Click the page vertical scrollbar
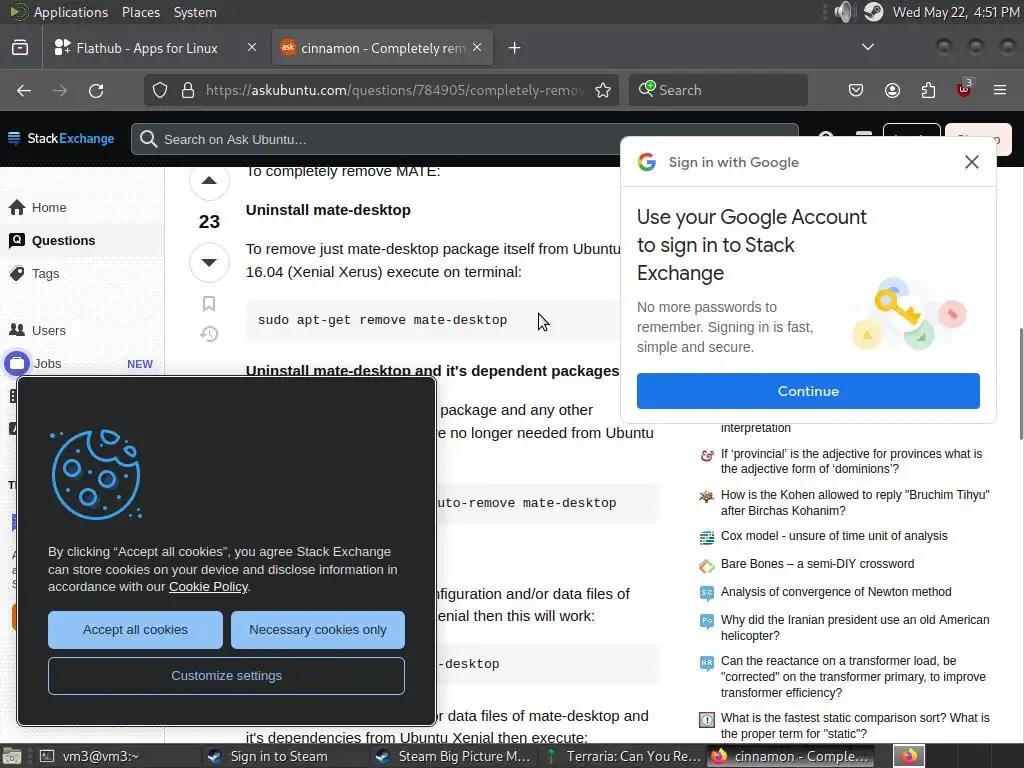The image size is (1024, 768). (x=1020, y=384)
